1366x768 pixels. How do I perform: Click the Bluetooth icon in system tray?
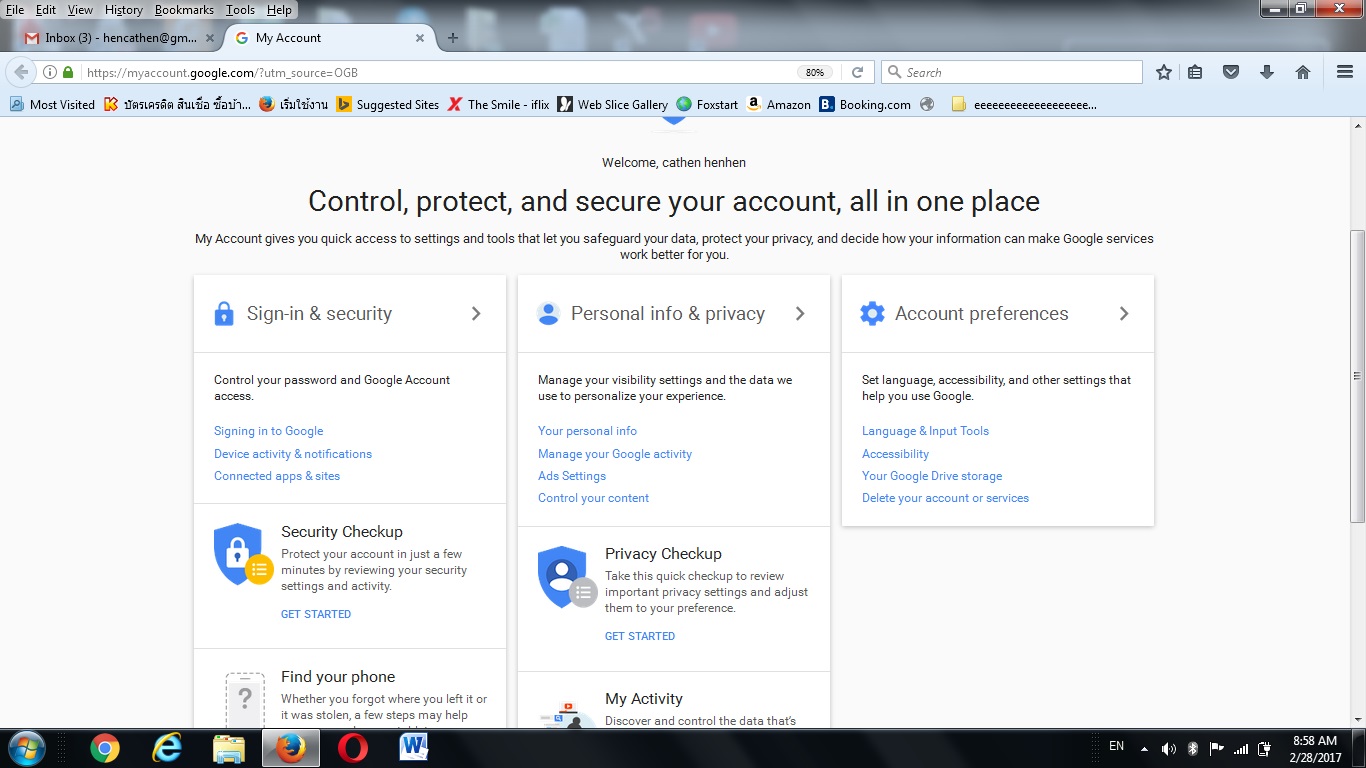(x=1192, y=748)
